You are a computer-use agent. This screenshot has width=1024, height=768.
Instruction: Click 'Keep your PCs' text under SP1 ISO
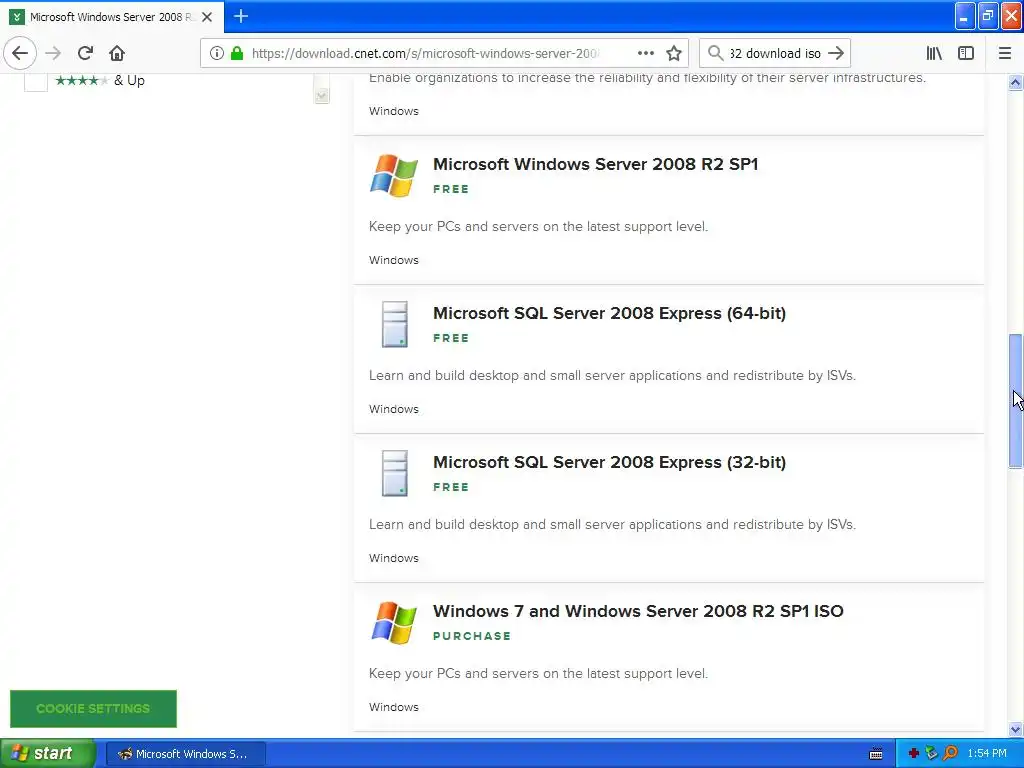click(538, 673)
